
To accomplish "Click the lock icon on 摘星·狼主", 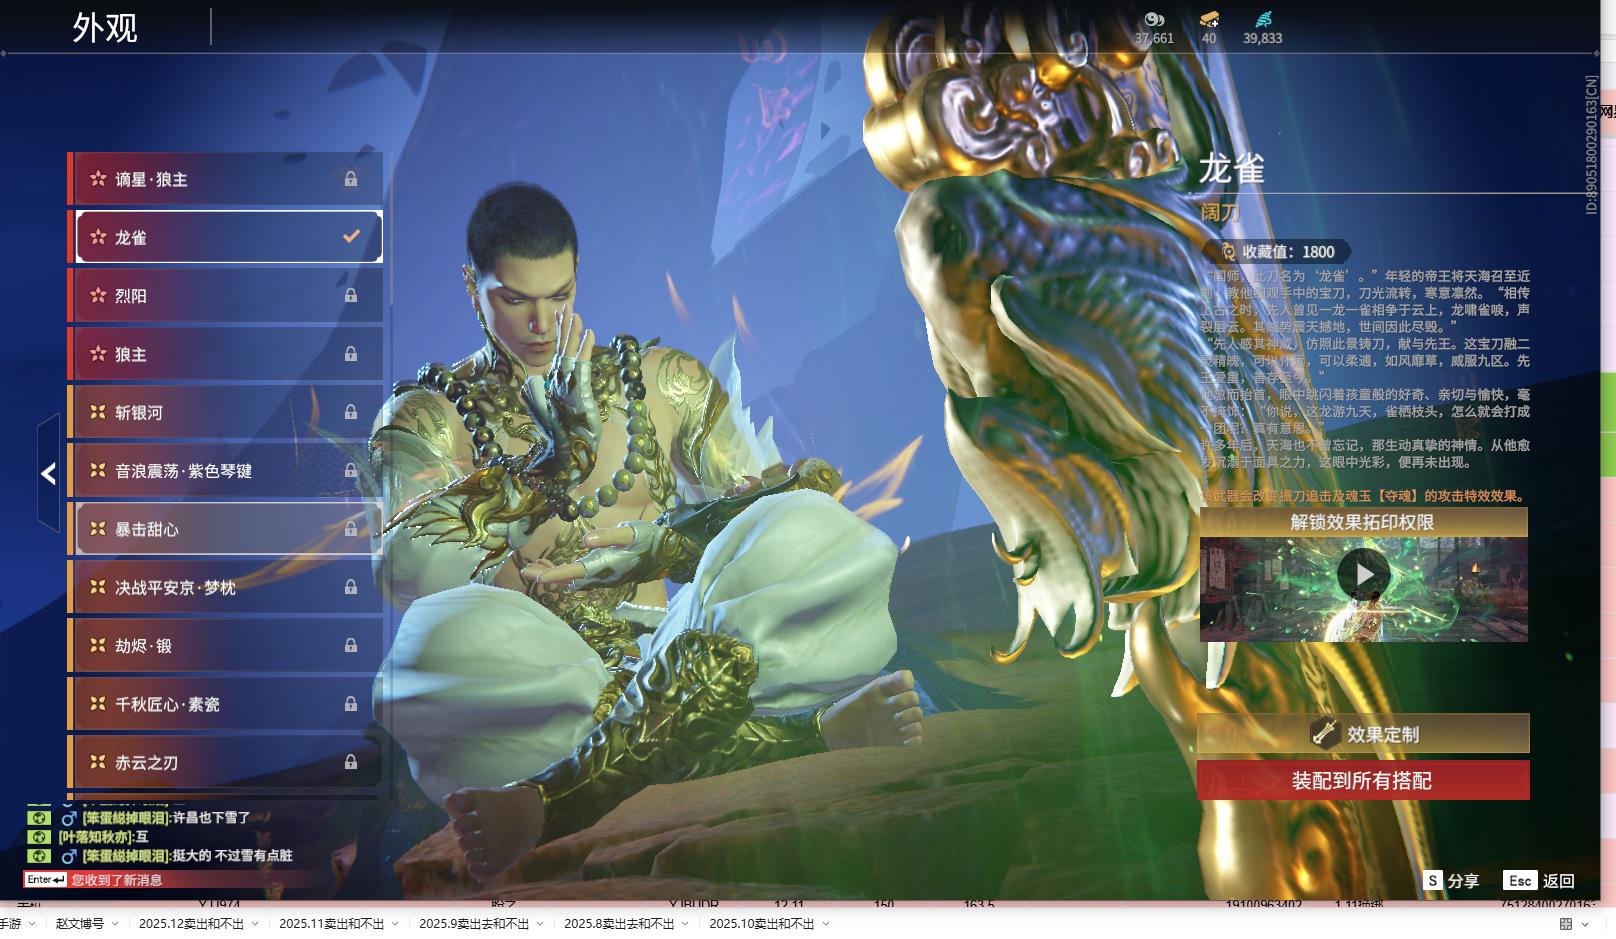I will point(351,179).
